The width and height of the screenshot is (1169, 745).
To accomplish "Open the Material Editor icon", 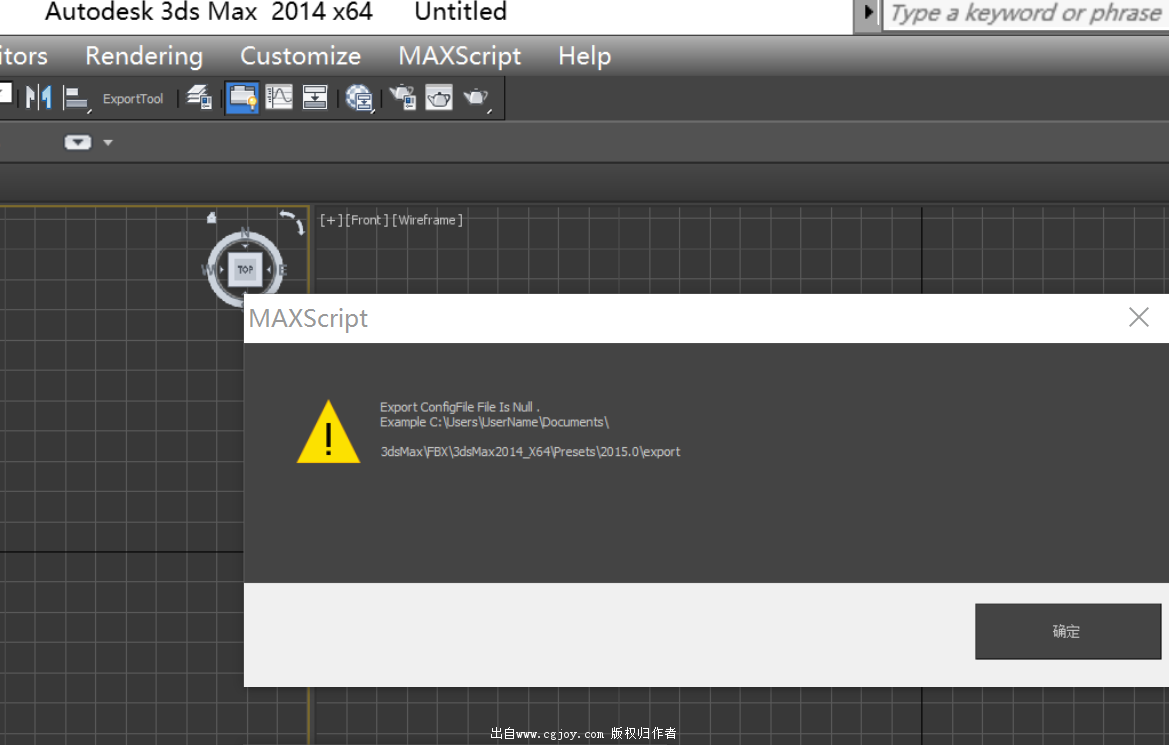I will (359, 98).
